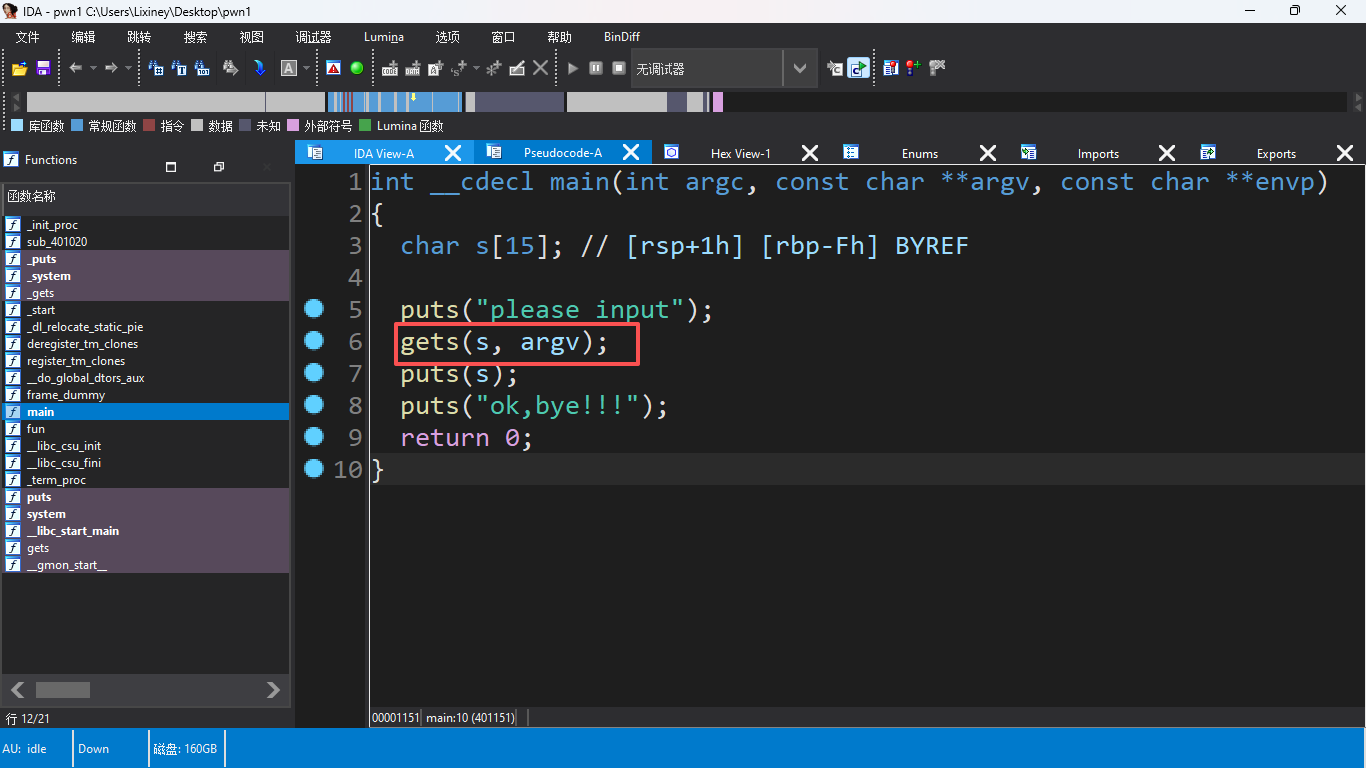Click the green circle toolbar icon
This screenshot has width=1366, height=768.
[357, 68]
